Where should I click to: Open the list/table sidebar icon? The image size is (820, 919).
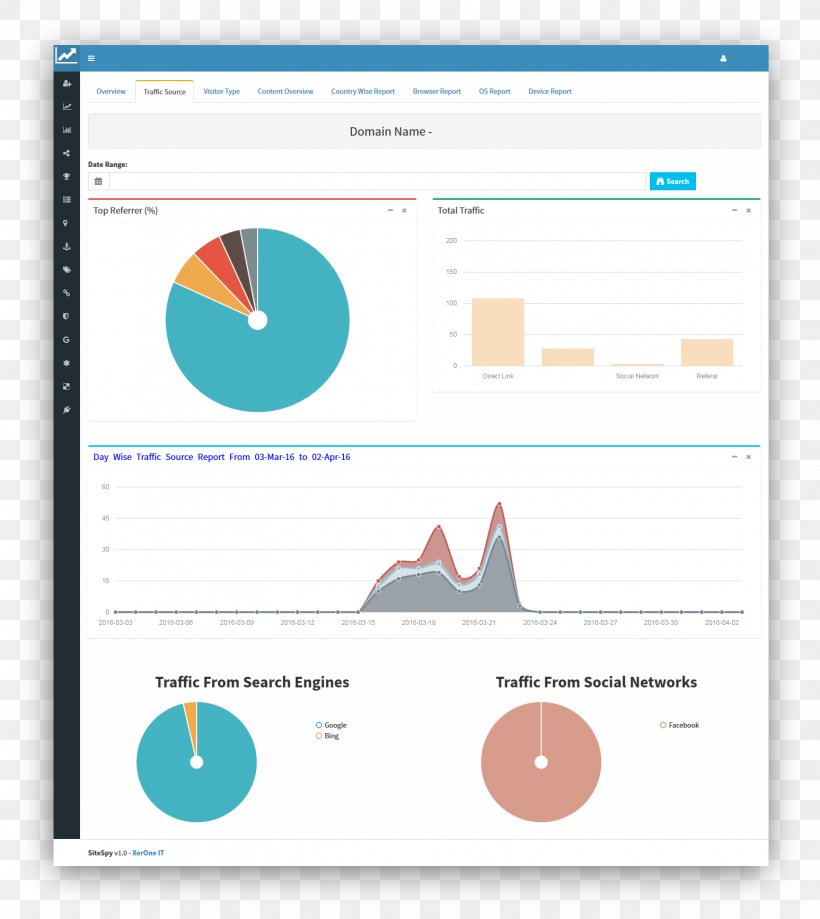67,200
